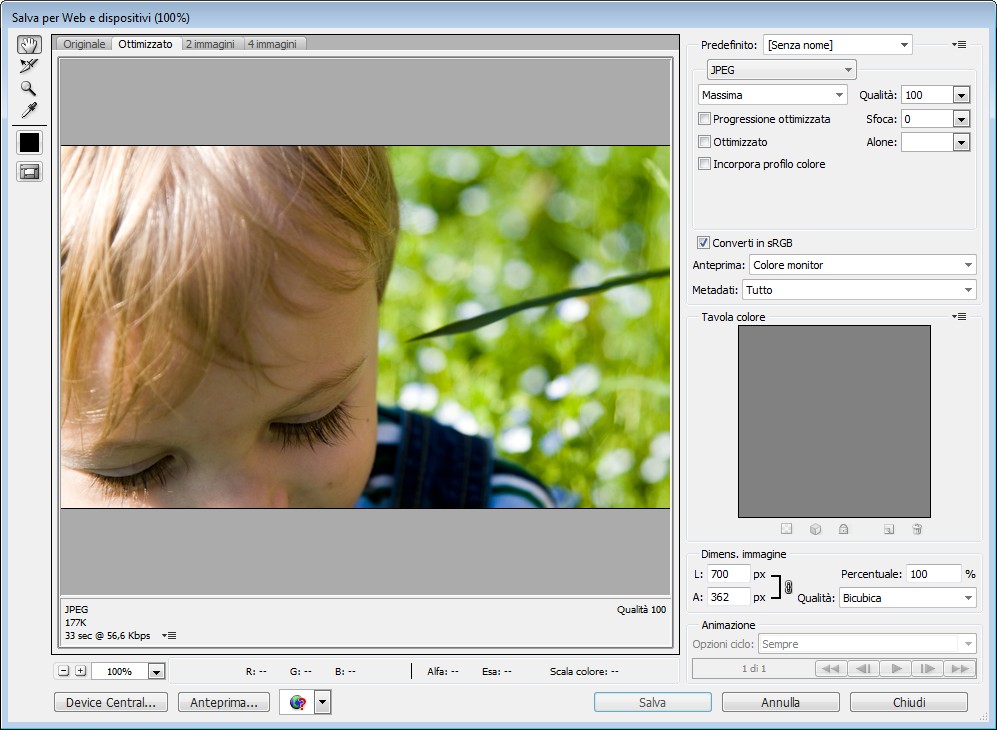Image resolution: width=997 pixels, height=730 pixels.
Task: Go to first animation frame
Action: click(x=830, y=668)
